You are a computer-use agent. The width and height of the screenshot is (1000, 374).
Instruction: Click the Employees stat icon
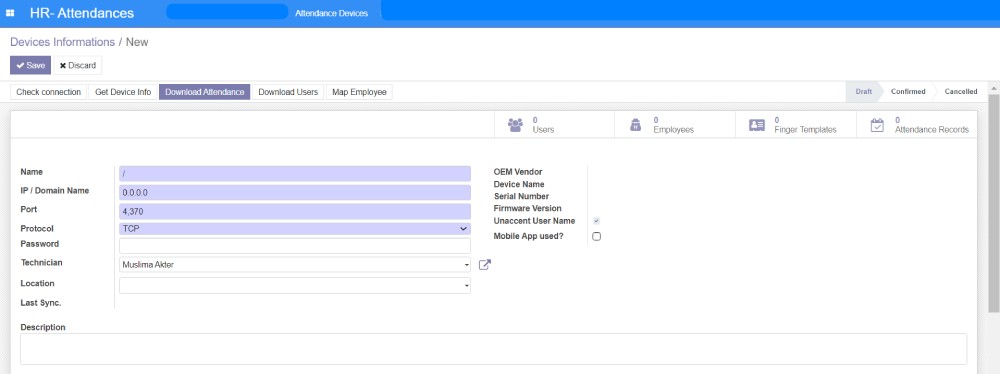pos(636,125)
